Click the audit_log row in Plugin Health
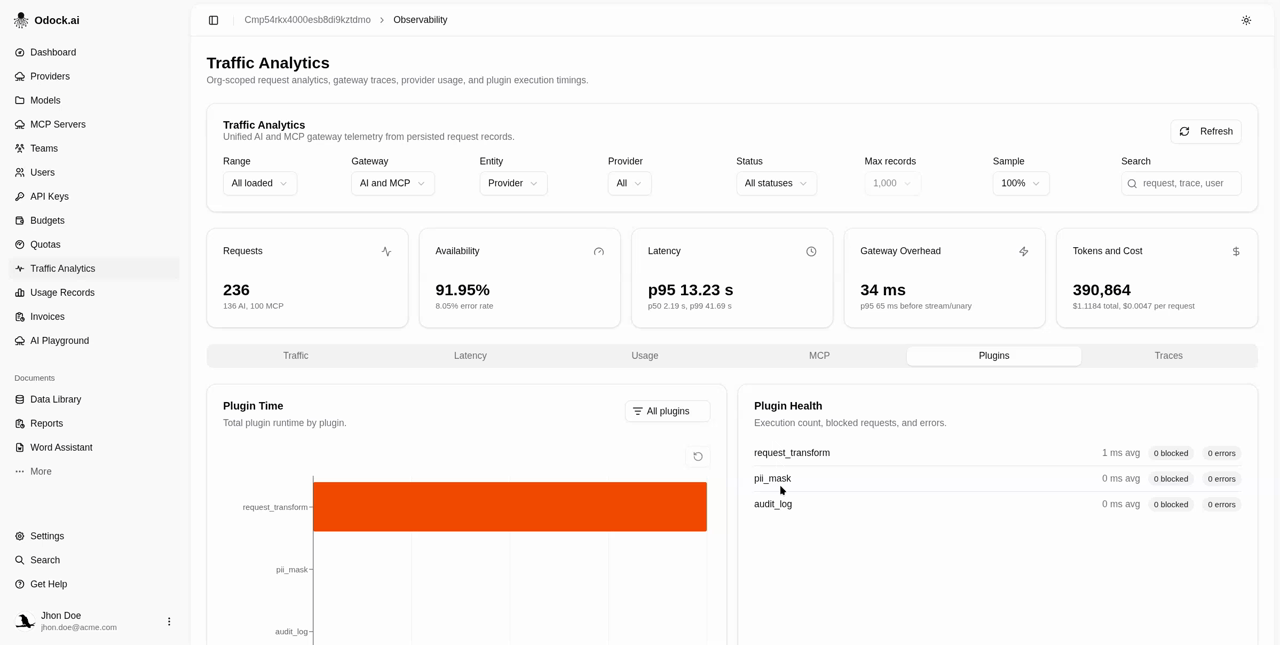1280x645 pixels. coord(997,504)
